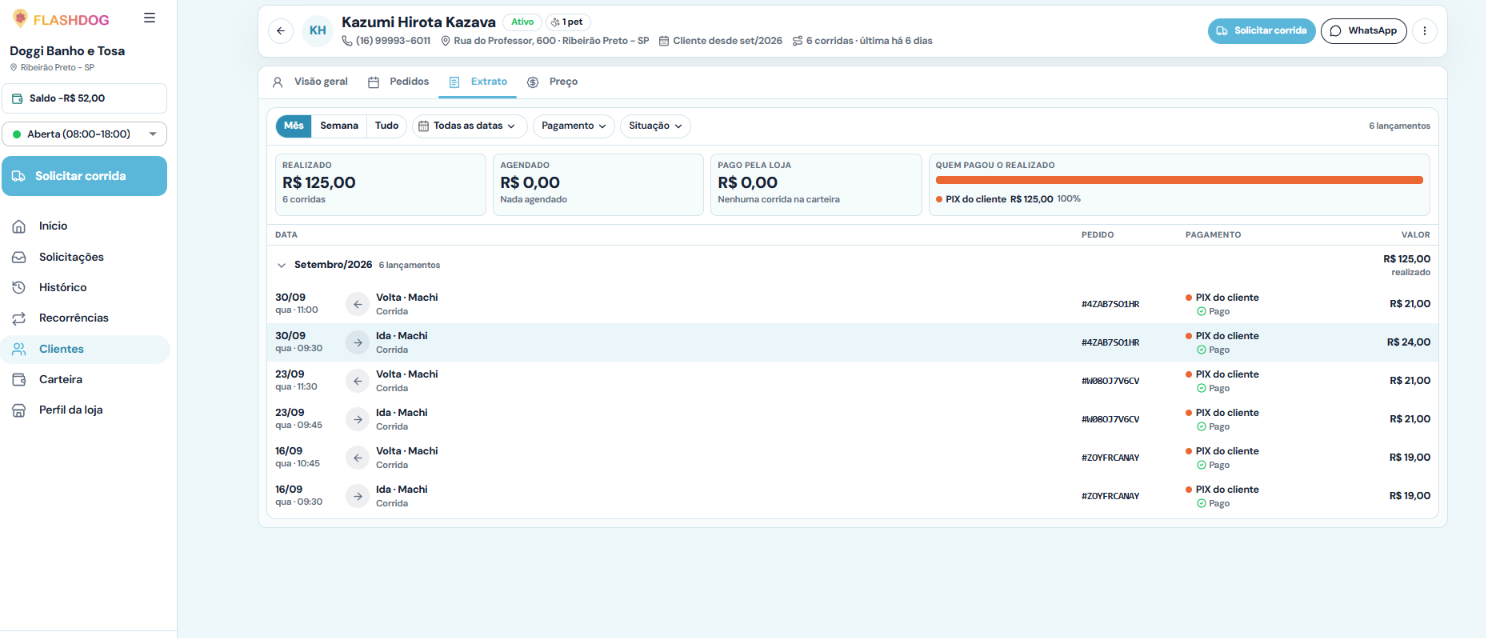Click return arrow icon for 23/09 Volta

[358, 381]
